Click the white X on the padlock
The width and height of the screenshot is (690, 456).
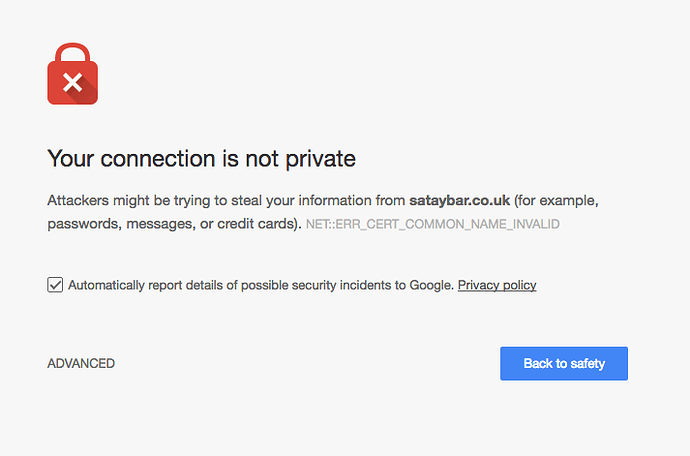pyautogui.click(x=72, y=84)
